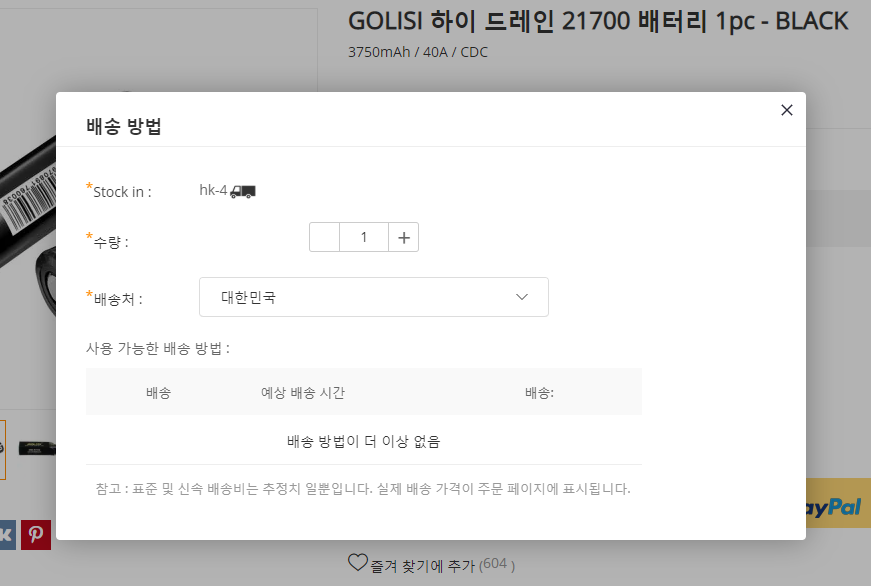
Task: Click the truck icon next to hk-4
Action: pyautogui.click(x=243, y=192)
